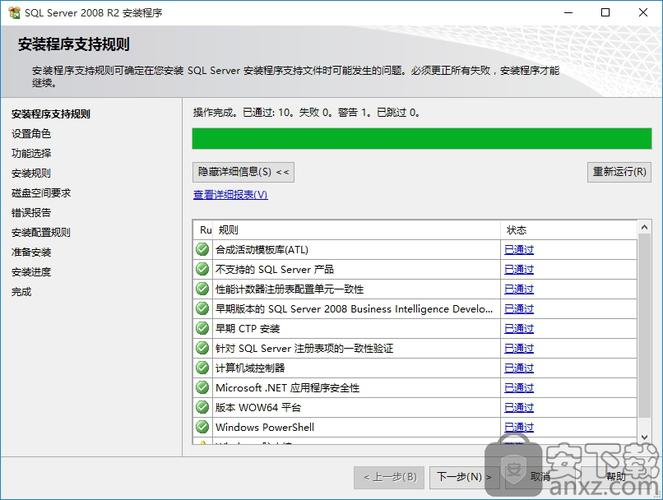Open the 查看详细报表(V) link
The width and height of the screenshot is (663, 500).
pos(230,194)
